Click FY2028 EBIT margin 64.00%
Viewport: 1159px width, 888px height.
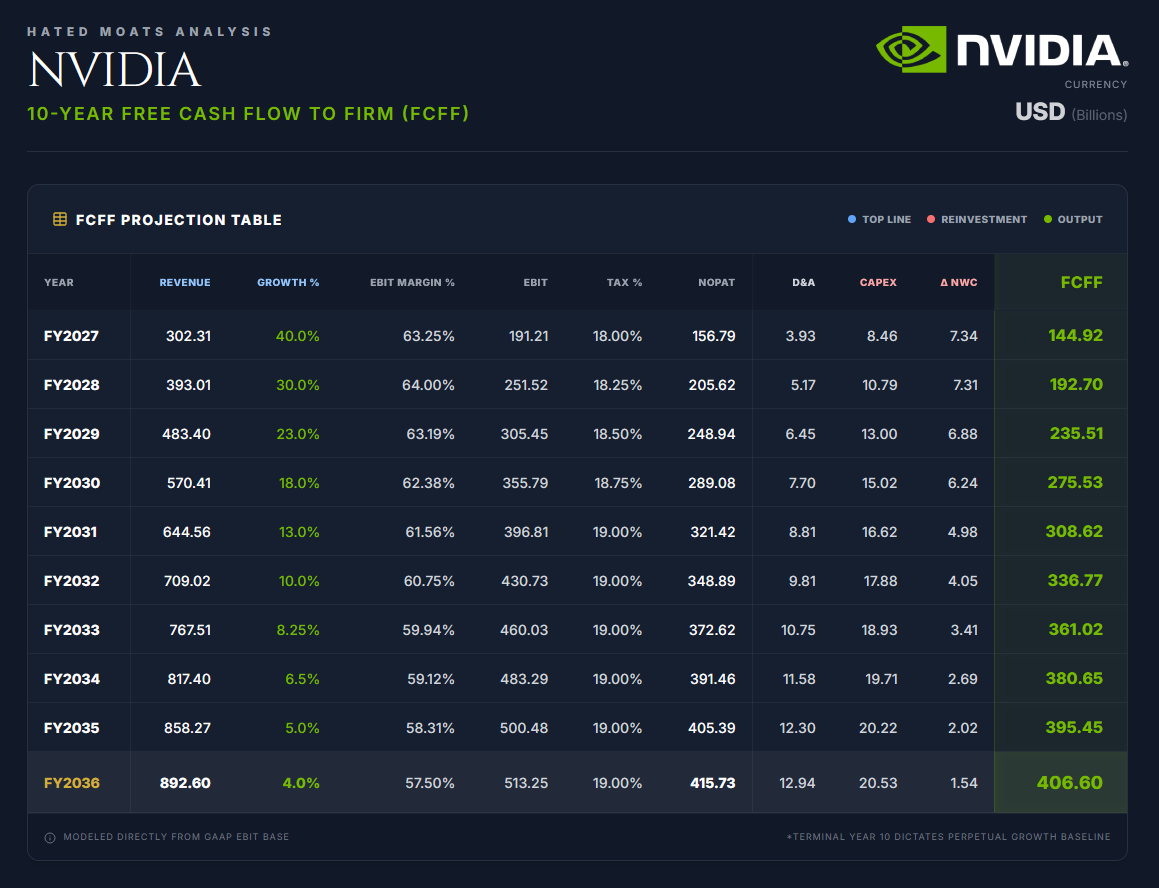coord(428,384)
